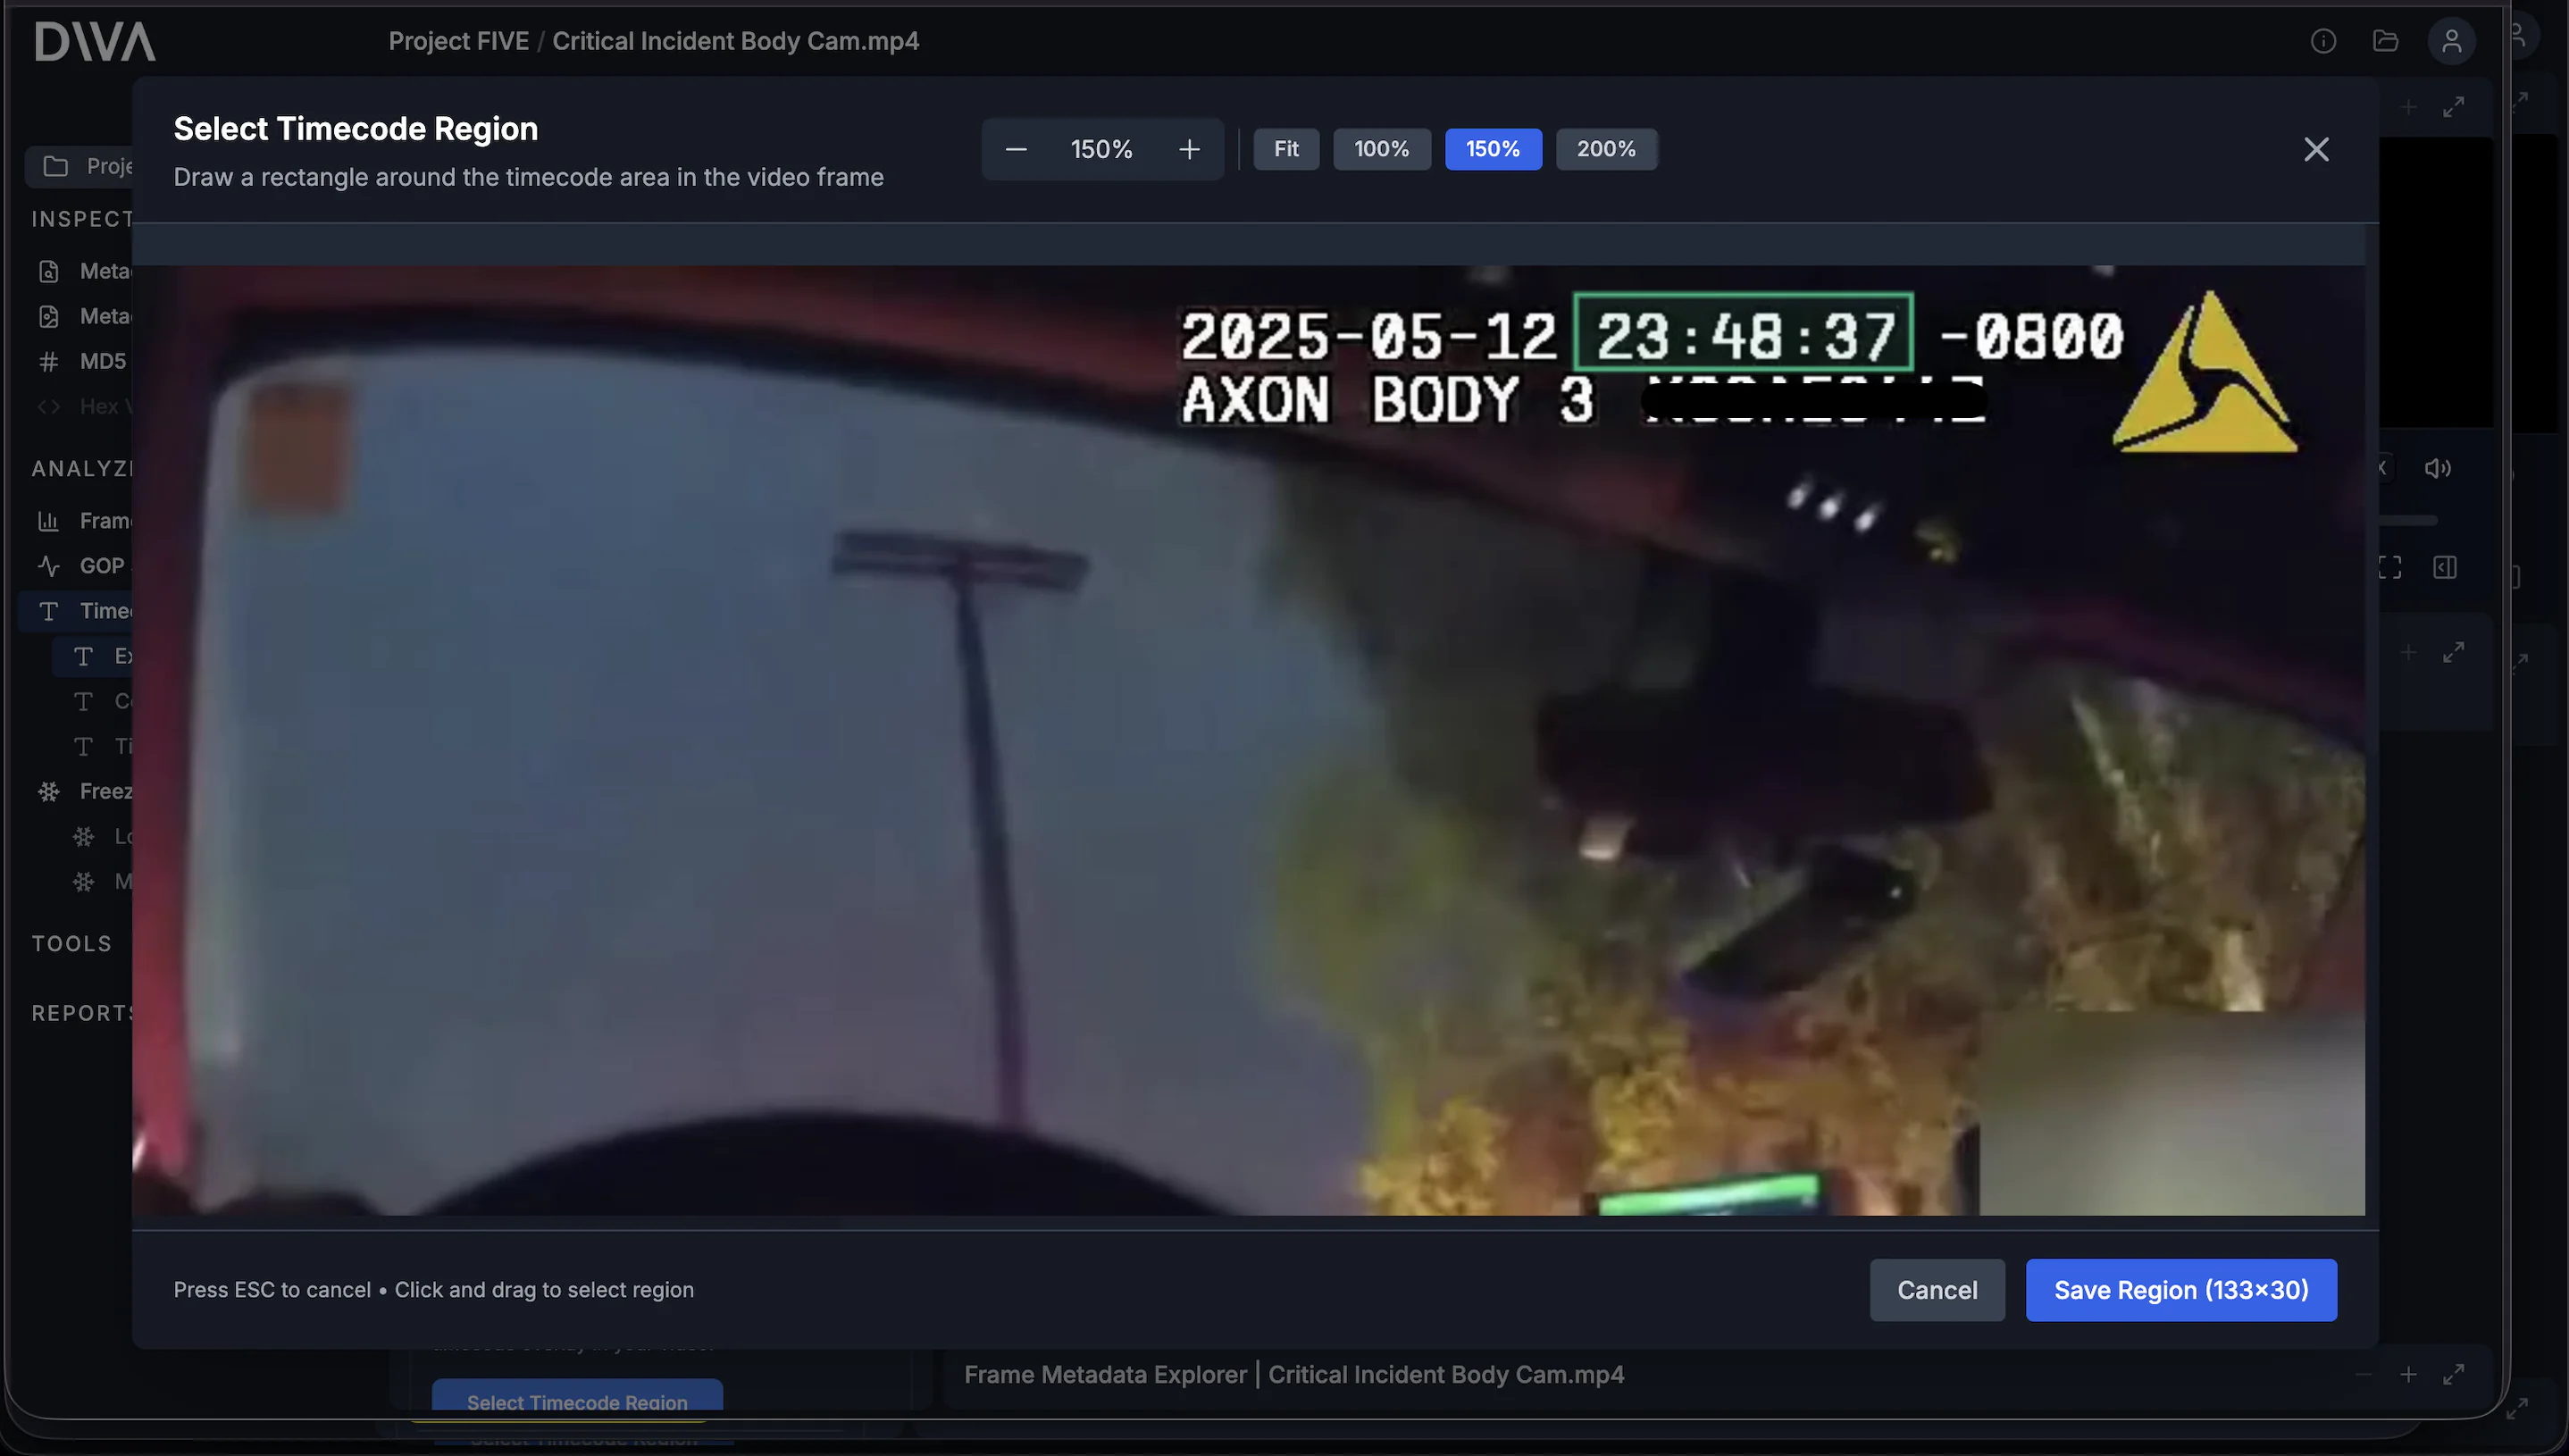Select the active 150% zoom preset
The height and width of the screenshot is (1456, 2569).
click(x=1493, y=149)
